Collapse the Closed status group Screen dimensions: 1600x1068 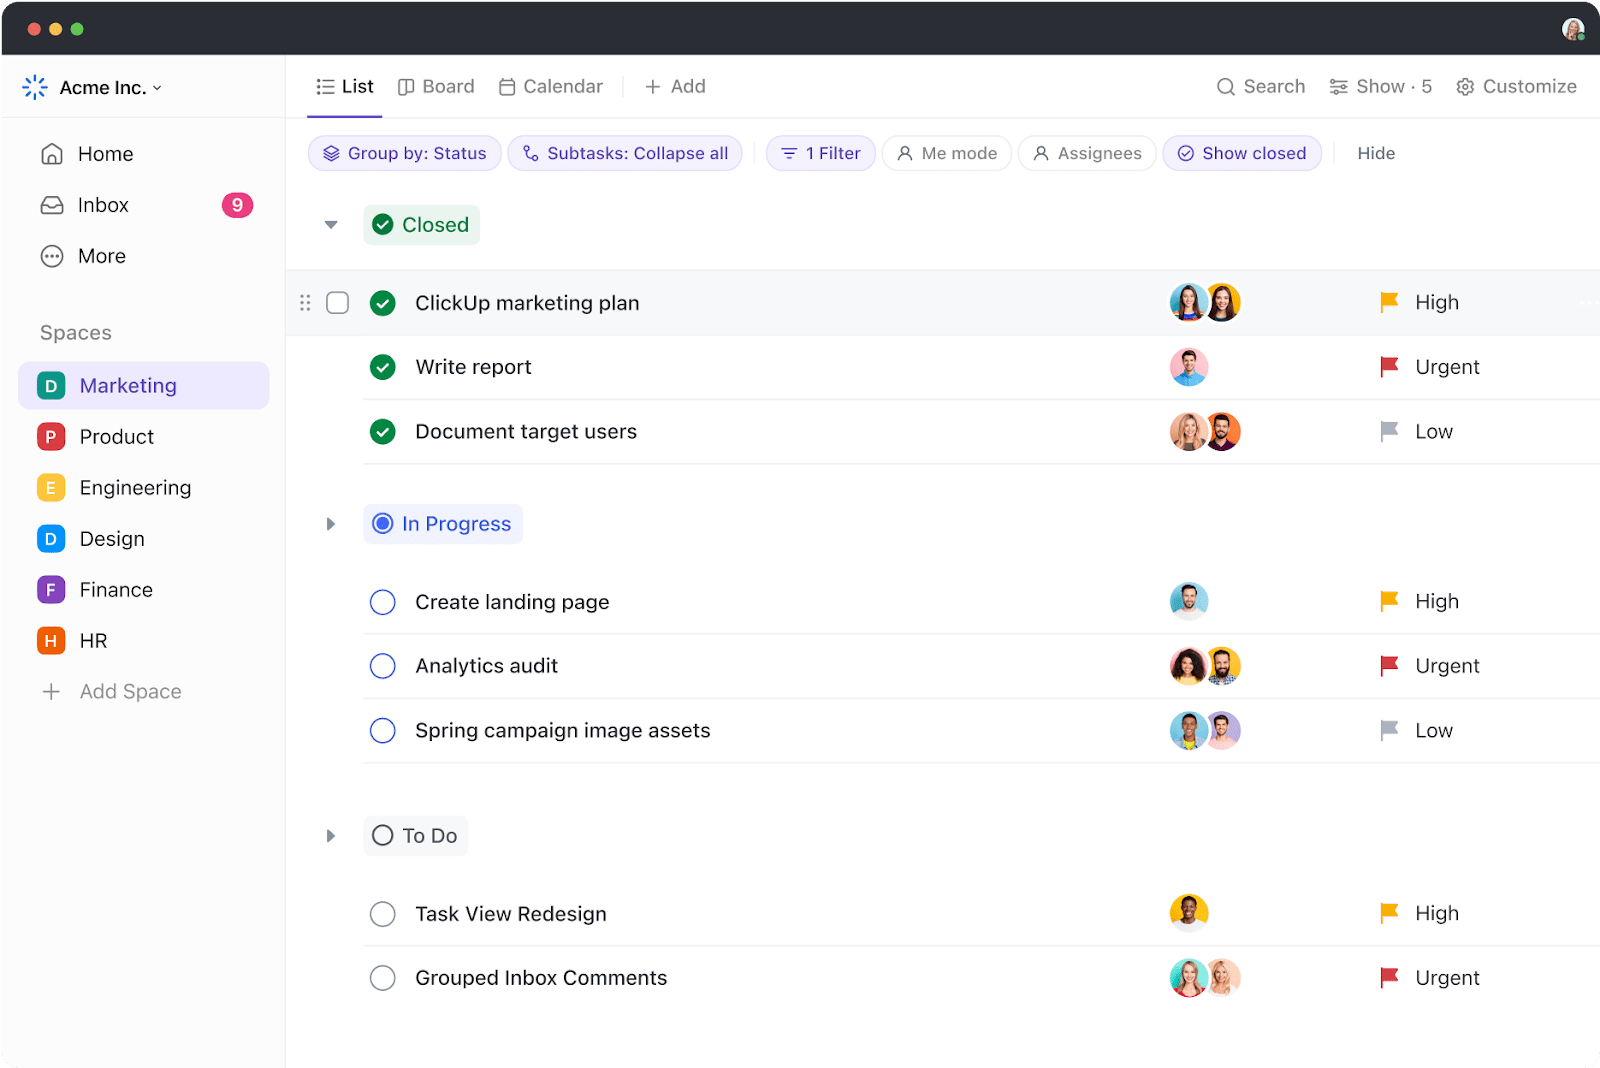[331, 225]
